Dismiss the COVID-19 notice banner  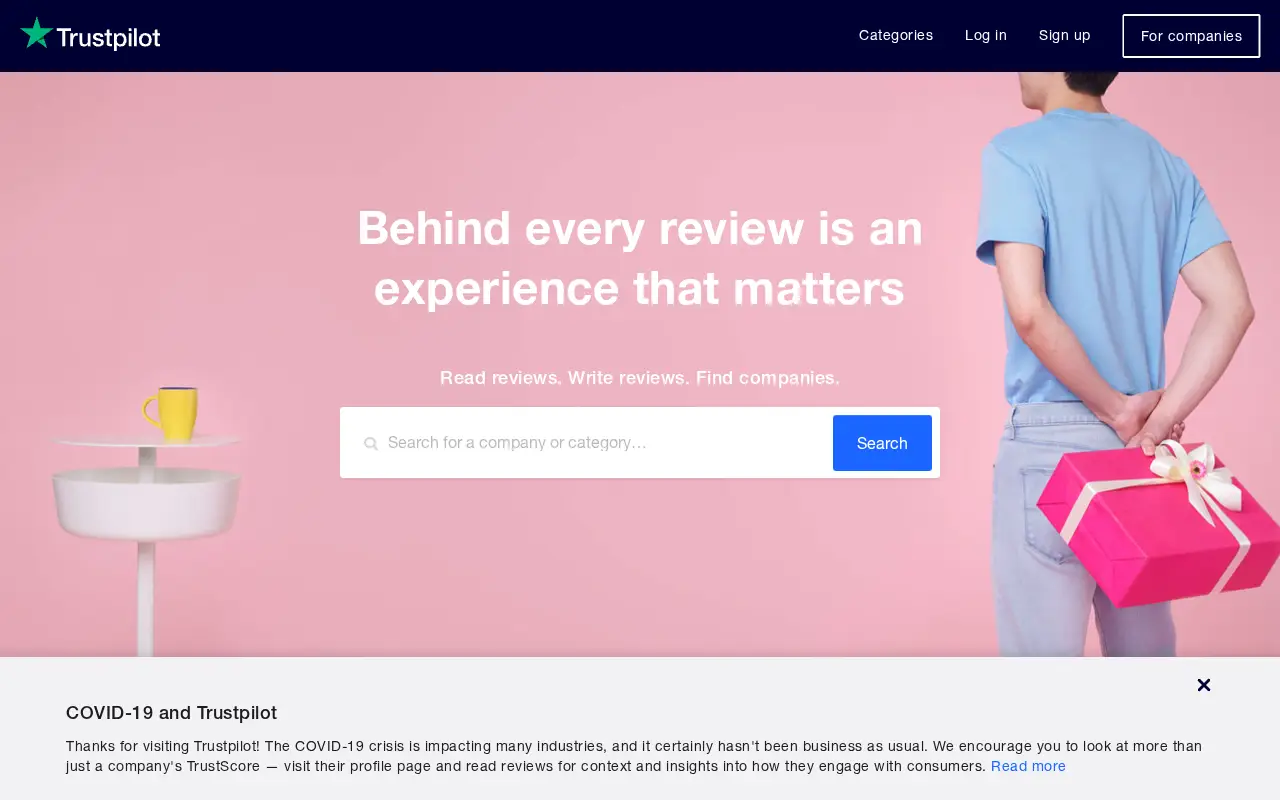point(1204,685)
